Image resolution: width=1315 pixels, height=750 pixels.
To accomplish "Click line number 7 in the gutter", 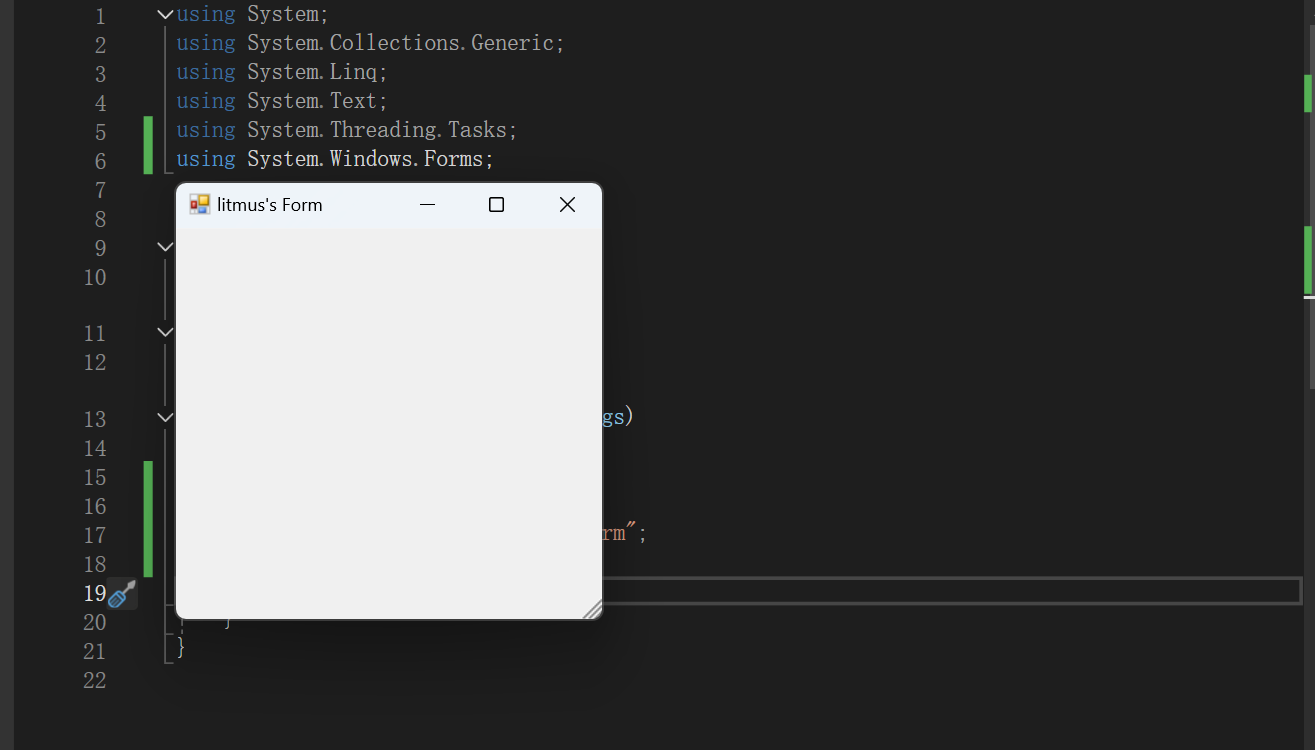I will pos(100,190).
